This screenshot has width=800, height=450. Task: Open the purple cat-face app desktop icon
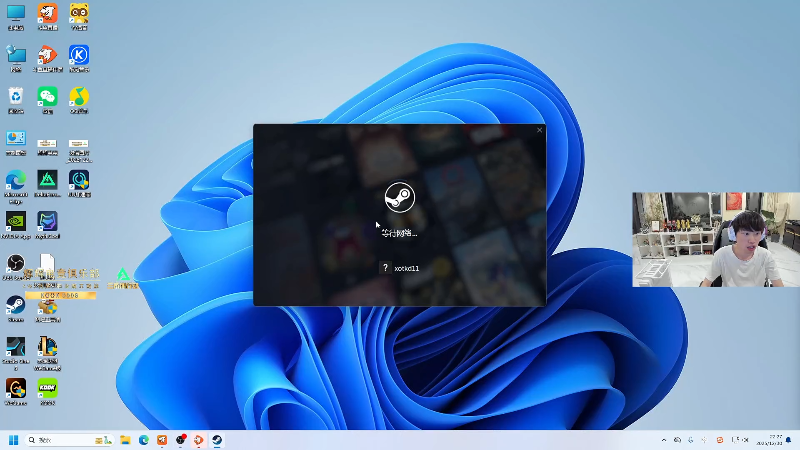[47, 226]
